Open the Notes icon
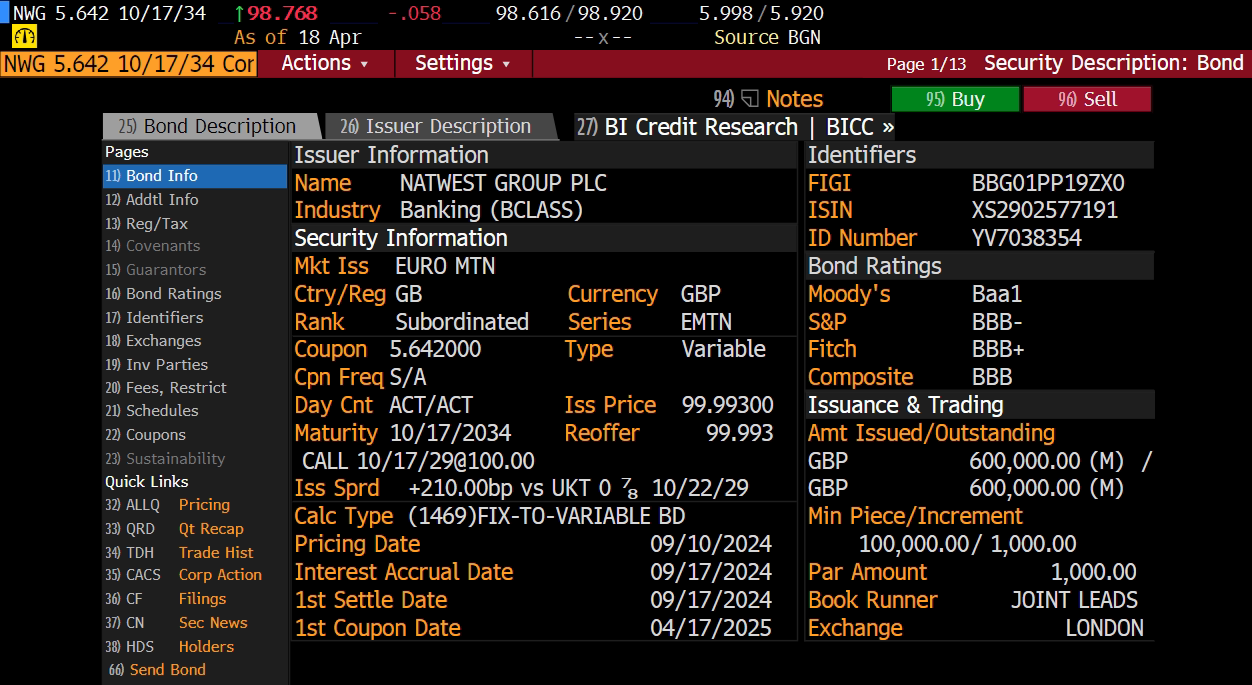This screenshot has width=1252, height=685. 768,99
